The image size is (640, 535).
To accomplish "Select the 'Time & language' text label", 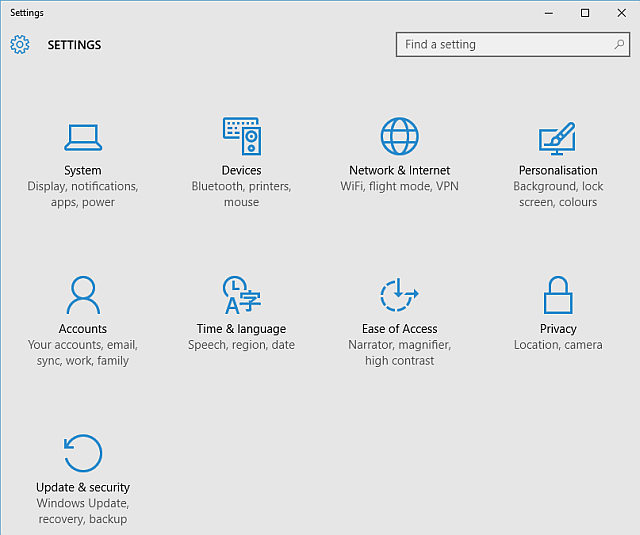I will click(241, 329).
